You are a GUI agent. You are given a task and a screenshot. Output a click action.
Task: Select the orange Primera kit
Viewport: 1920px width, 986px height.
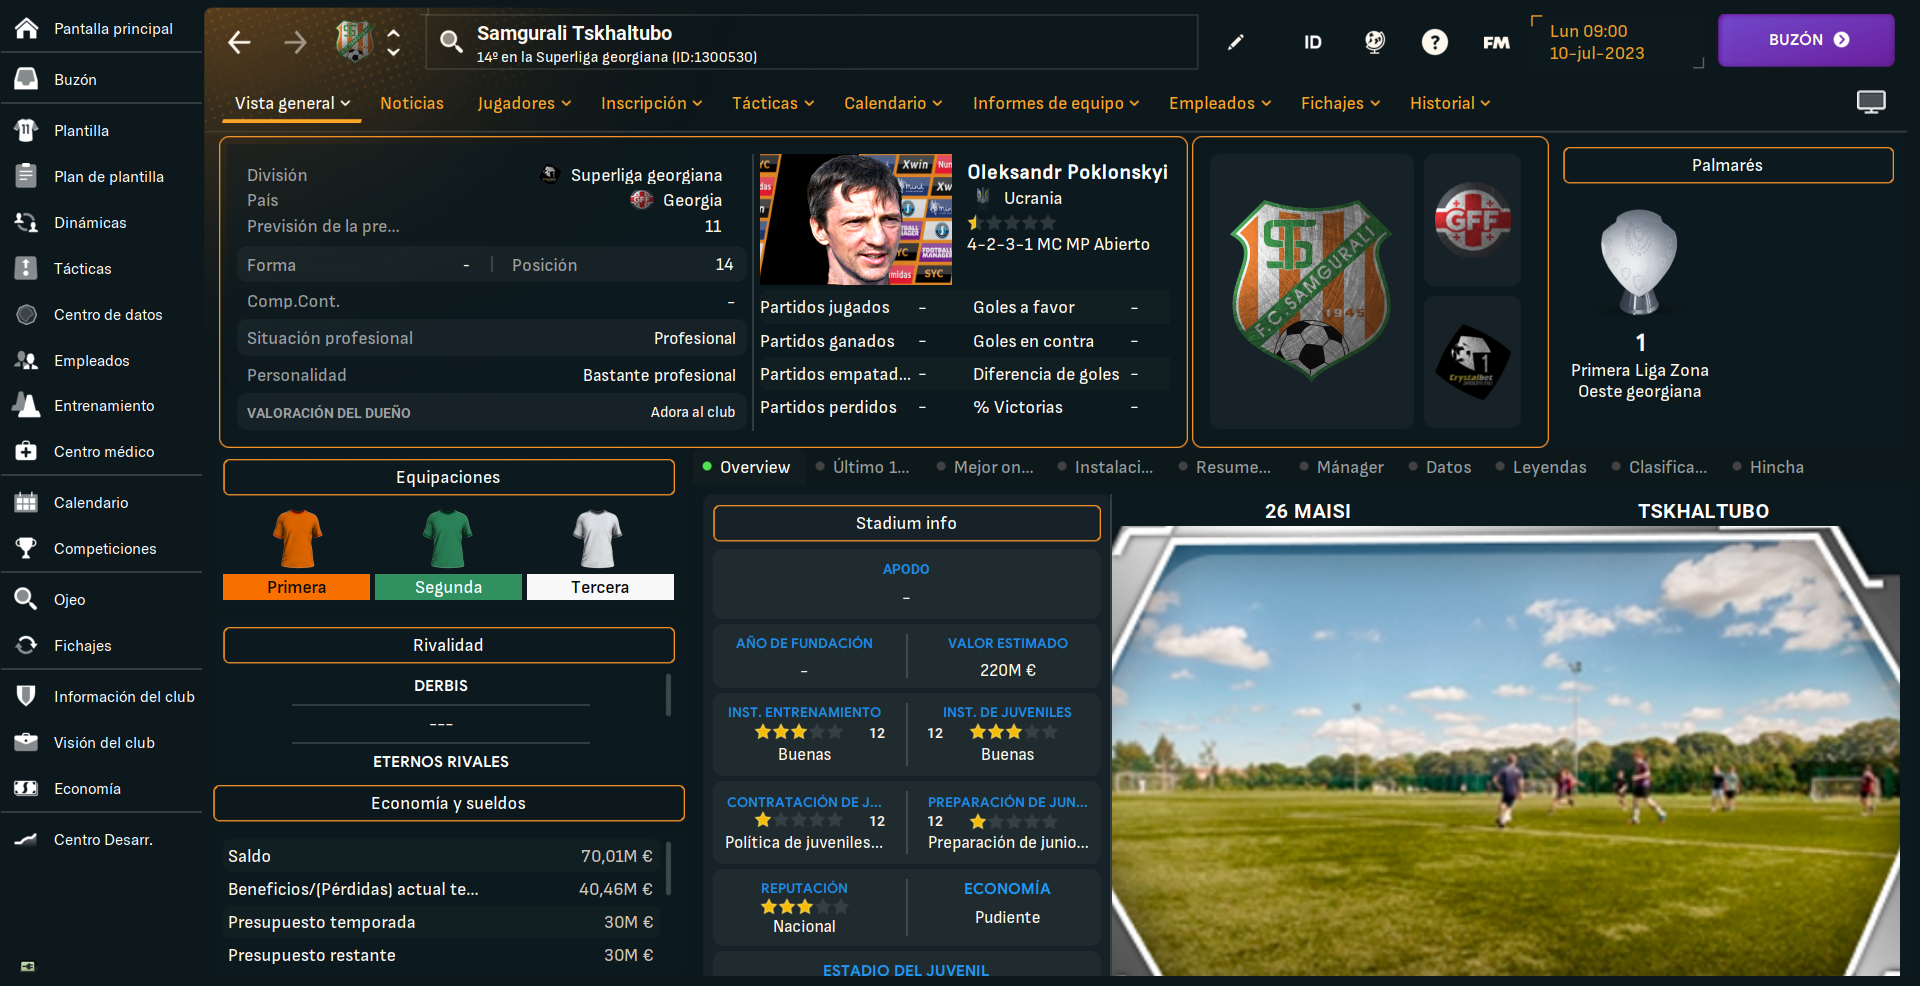(x=296, y=553)
